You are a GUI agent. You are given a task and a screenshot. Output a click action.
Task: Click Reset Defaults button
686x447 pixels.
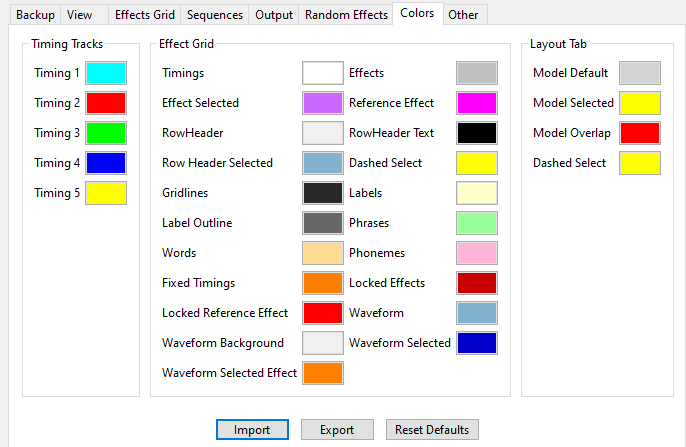click(x=432, y=430)
